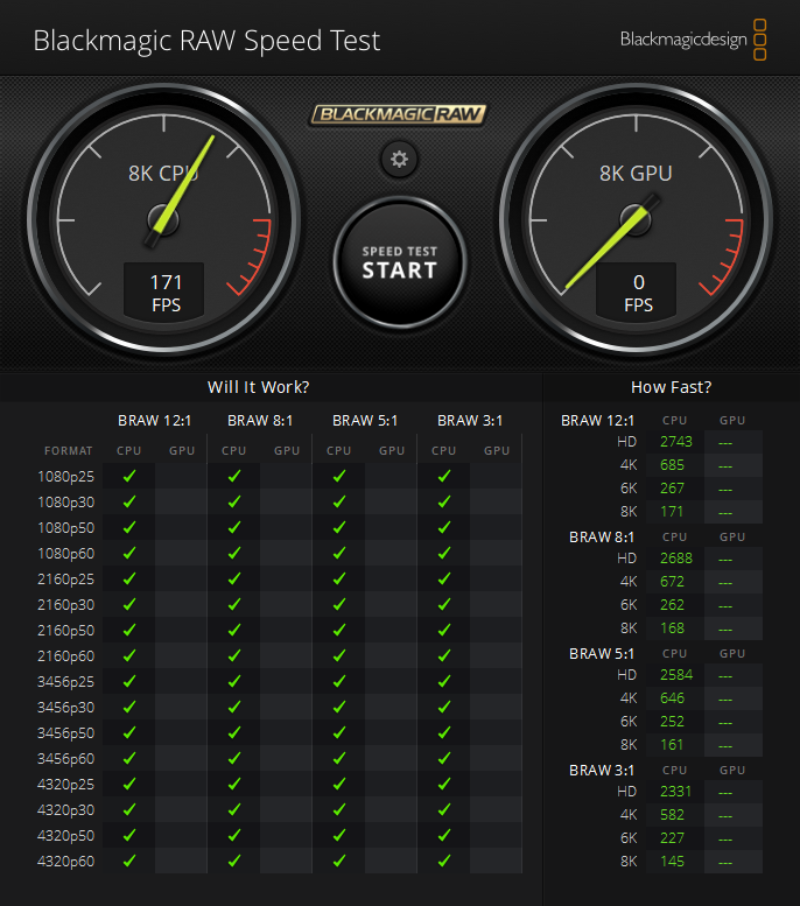Click the 4320p30 format row label

(x=66, y=810)
